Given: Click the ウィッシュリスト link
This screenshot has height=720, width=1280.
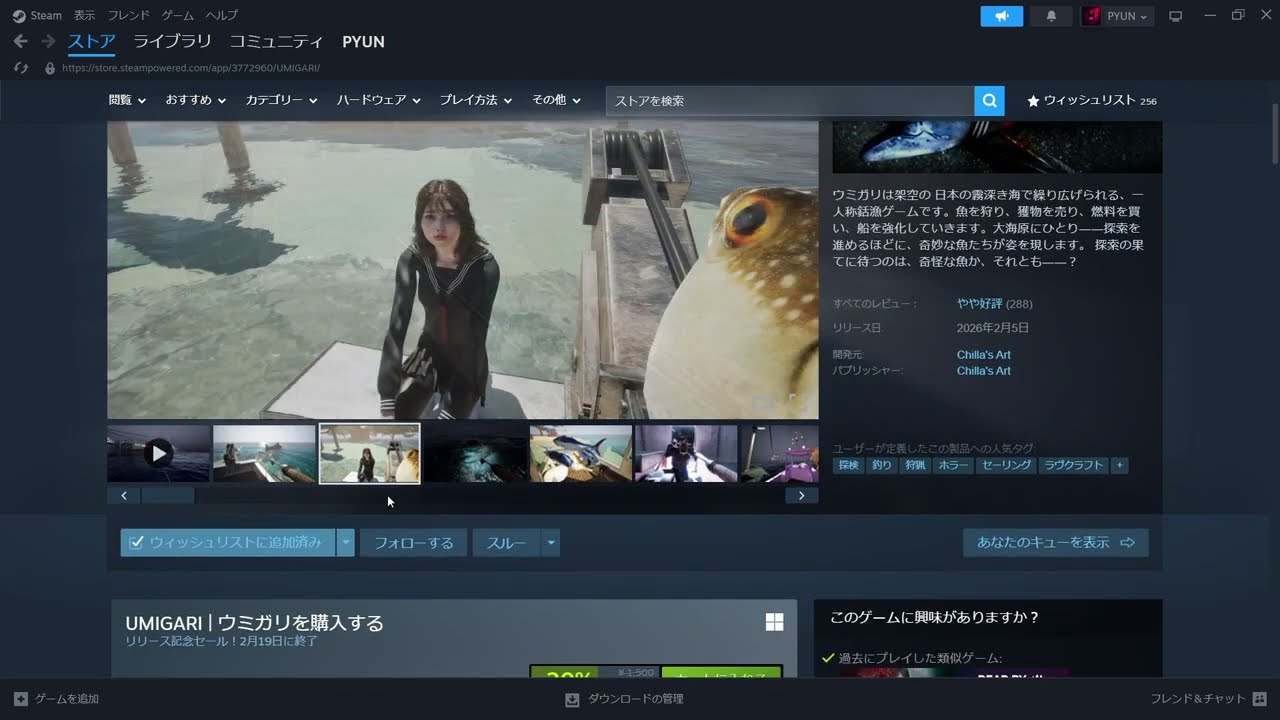Looking at the screenshot, I should (1089, 101).
